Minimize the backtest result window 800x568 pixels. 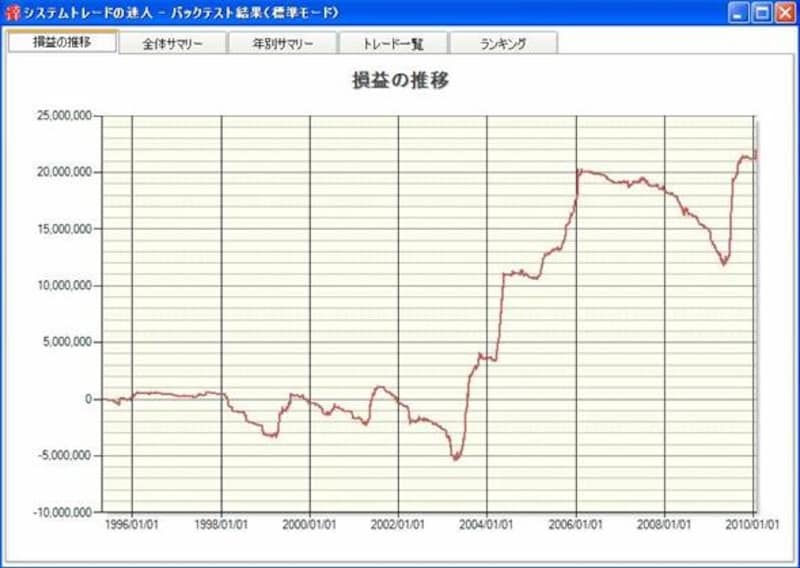click(x=738, y=13)
